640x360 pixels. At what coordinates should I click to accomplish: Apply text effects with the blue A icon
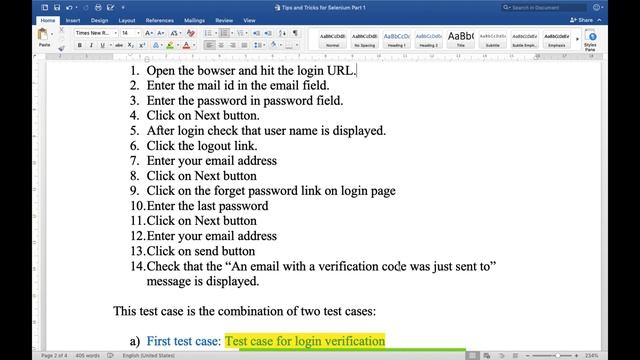tap(156, 45)
